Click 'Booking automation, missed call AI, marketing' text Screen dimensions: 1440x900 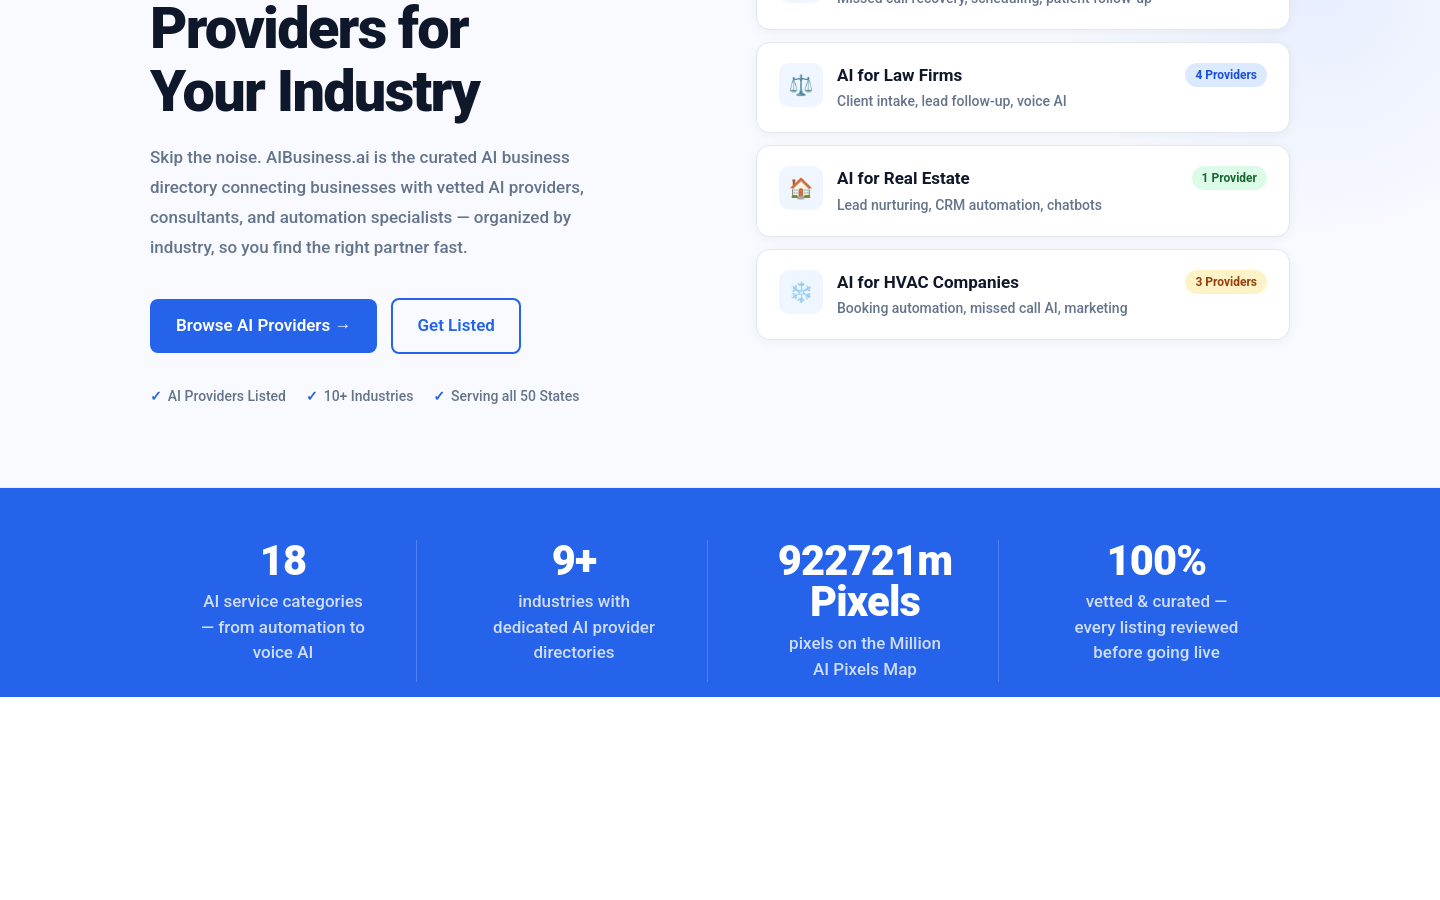pyautogui.click(x=982, y=308)
